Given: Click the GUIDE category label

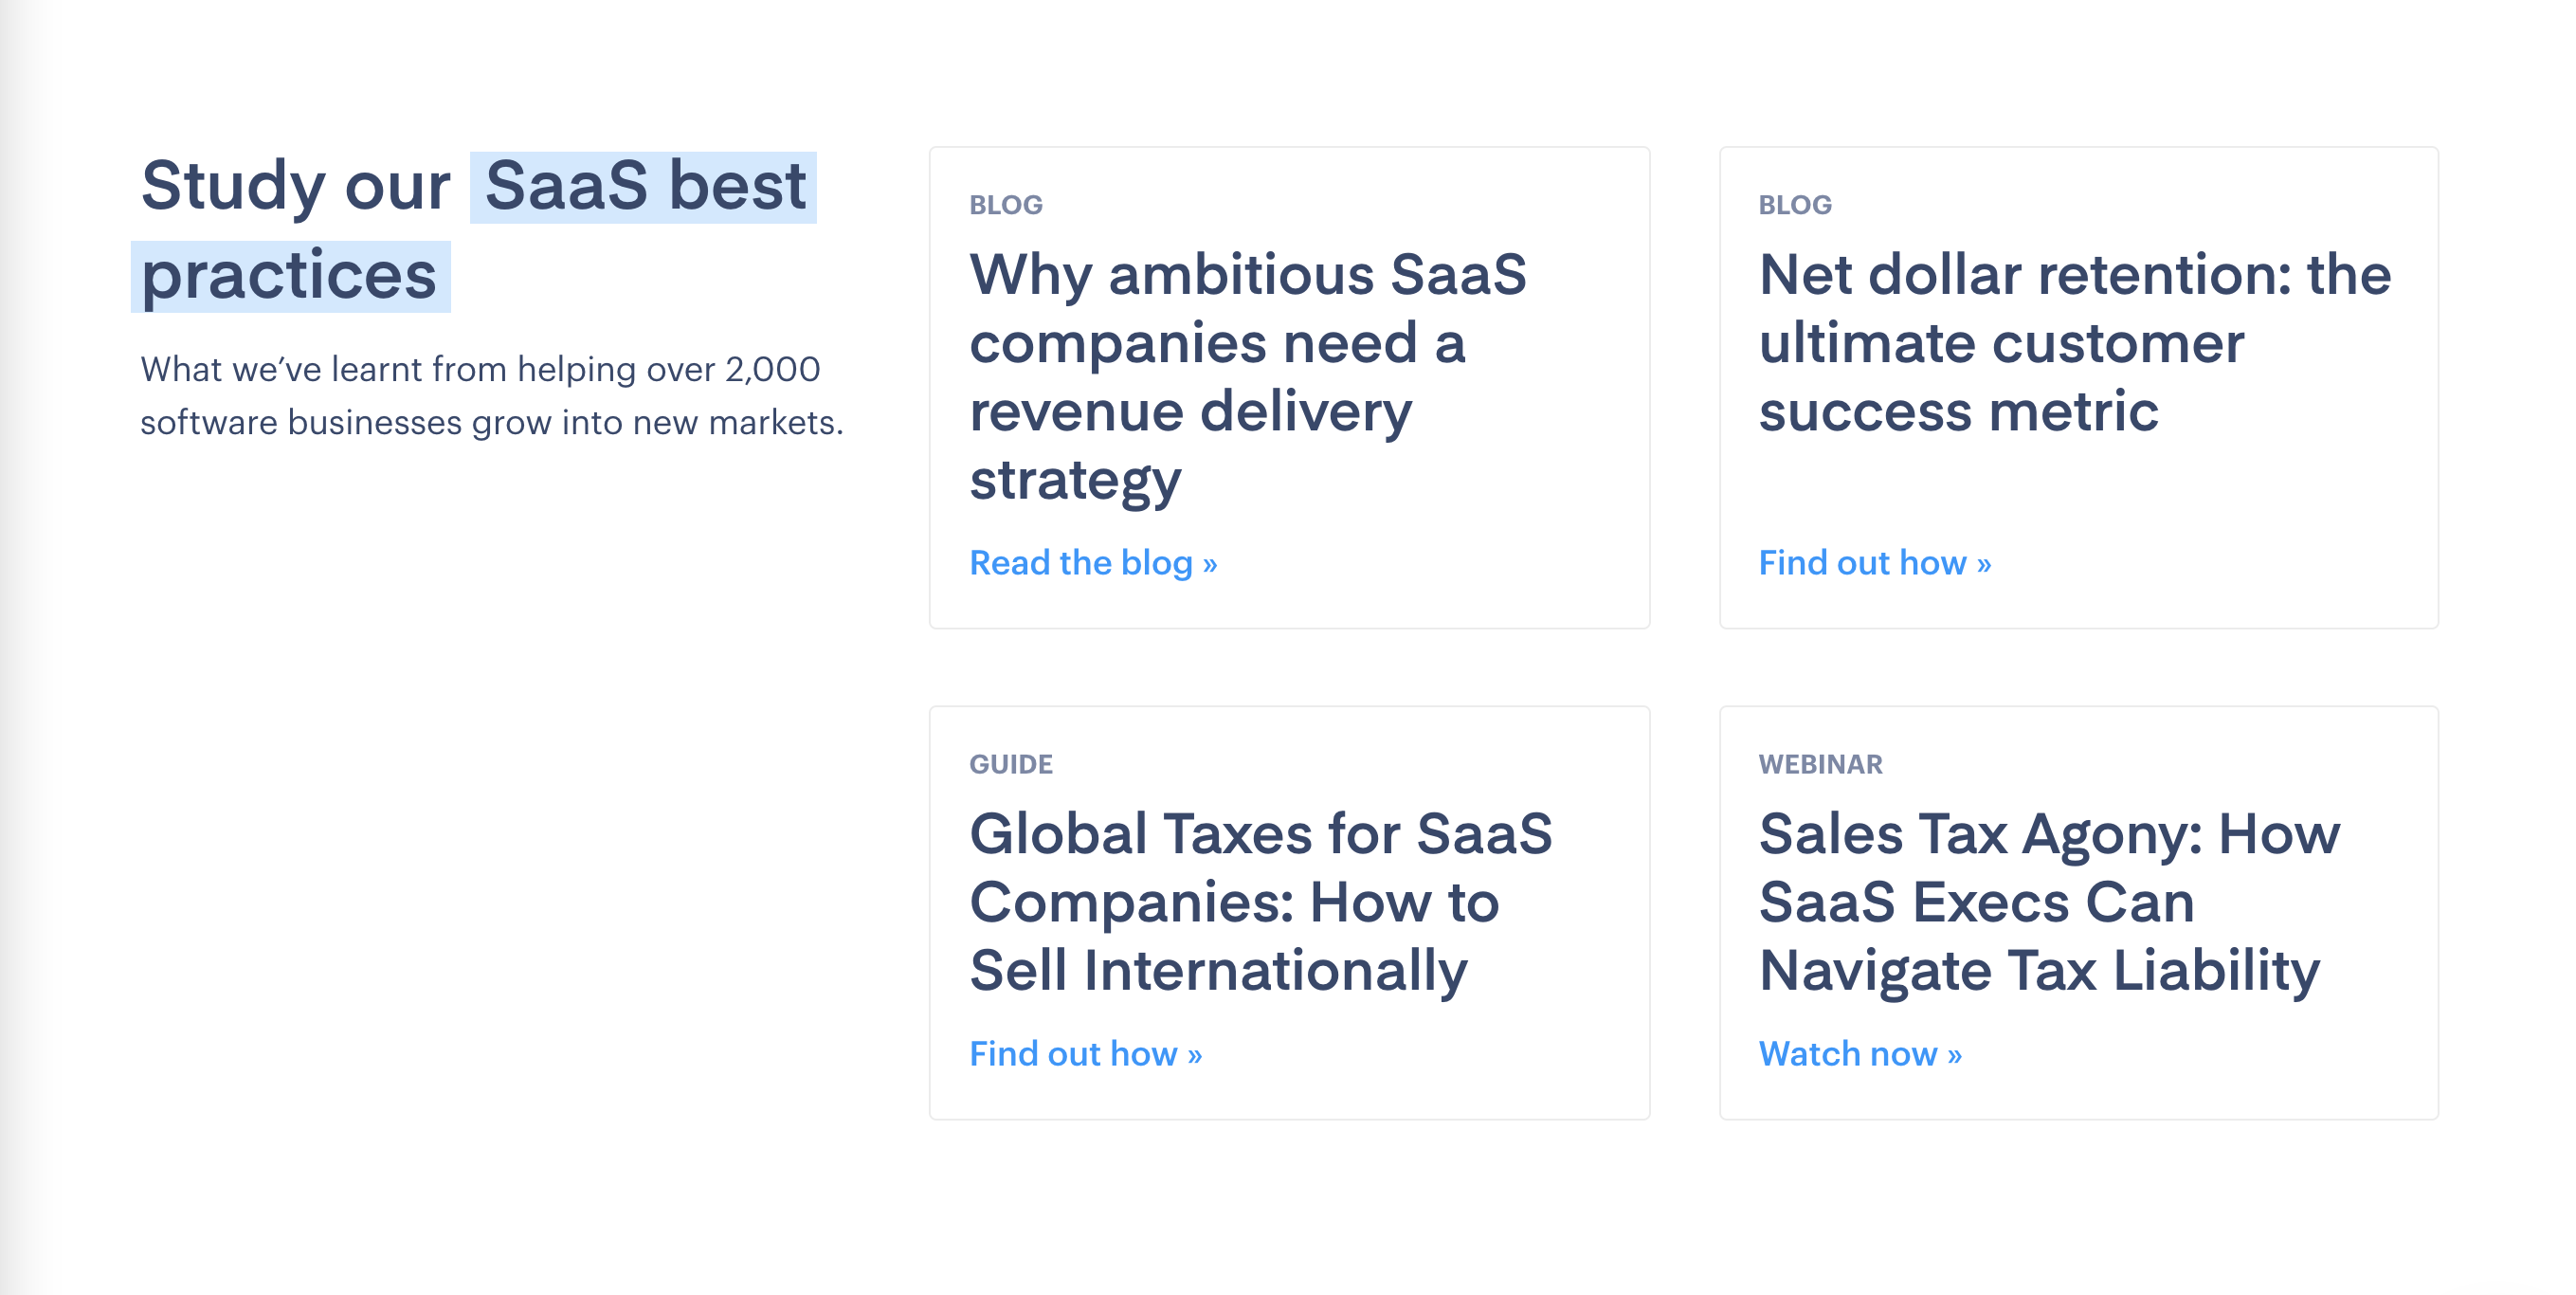Looking at the screenshot, I should point(1010,764).
